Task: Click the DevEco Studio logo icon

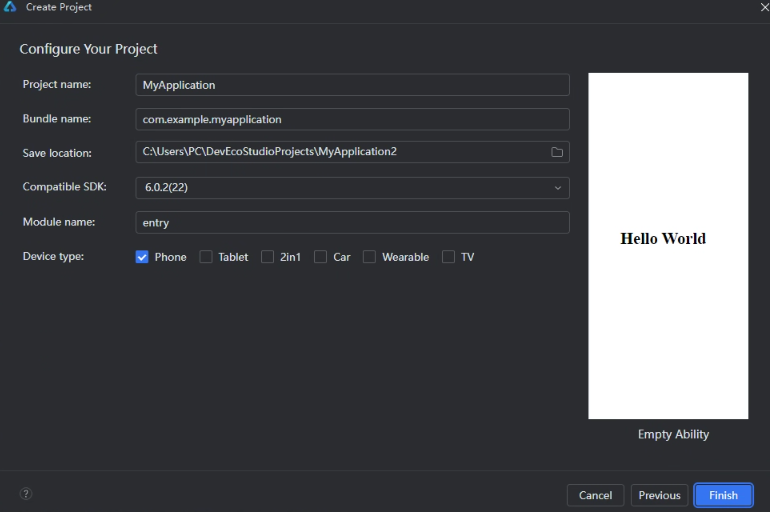Action: (10, 6)
